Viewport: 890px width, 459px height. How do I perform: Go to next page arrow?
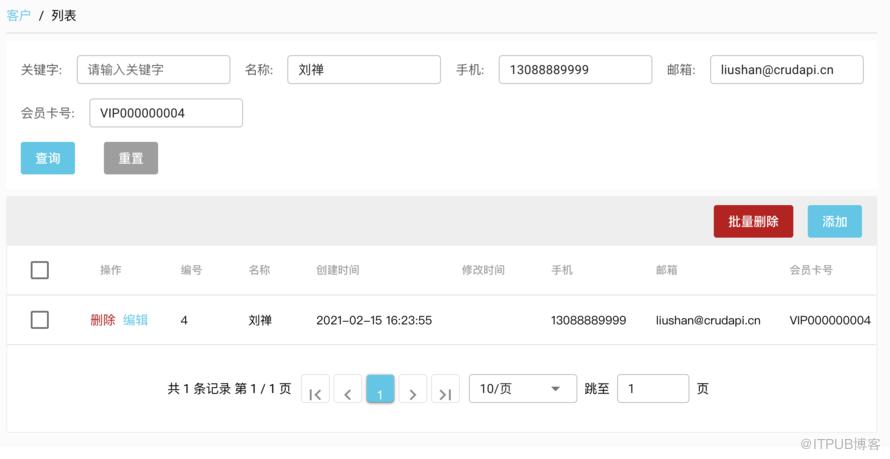click(413, 389)
